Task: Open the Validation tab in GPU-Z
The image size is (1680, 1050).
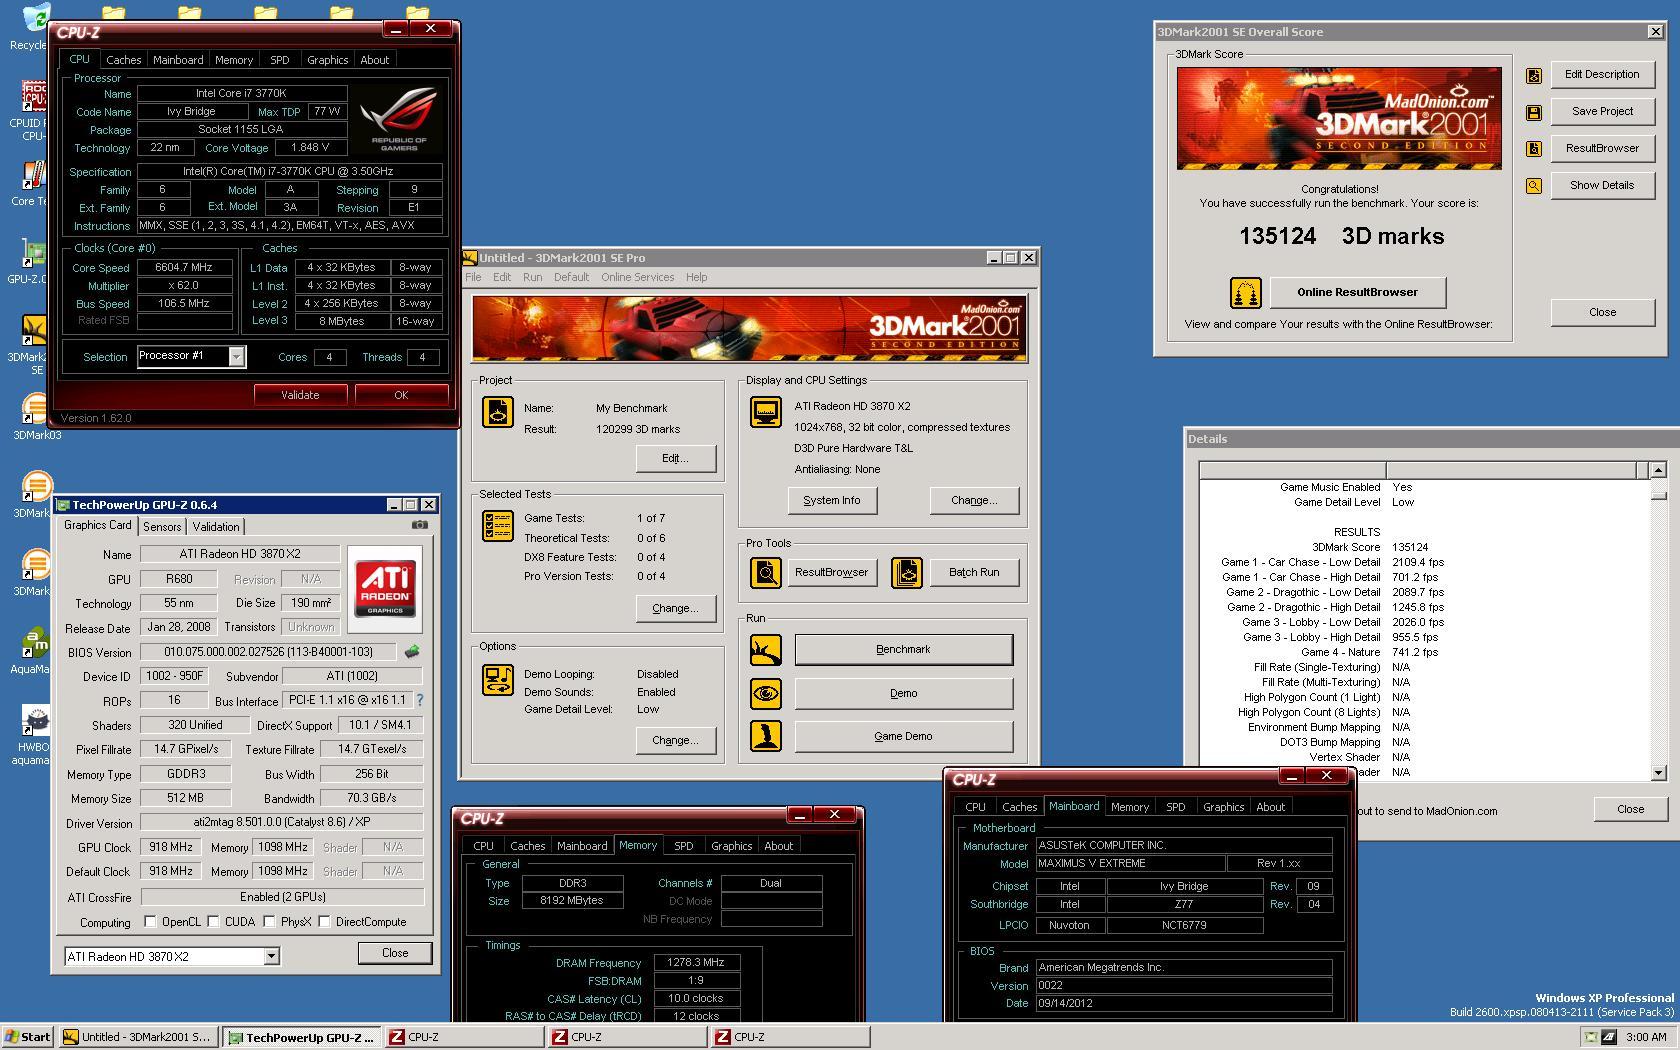Action: tap(216, 527)
